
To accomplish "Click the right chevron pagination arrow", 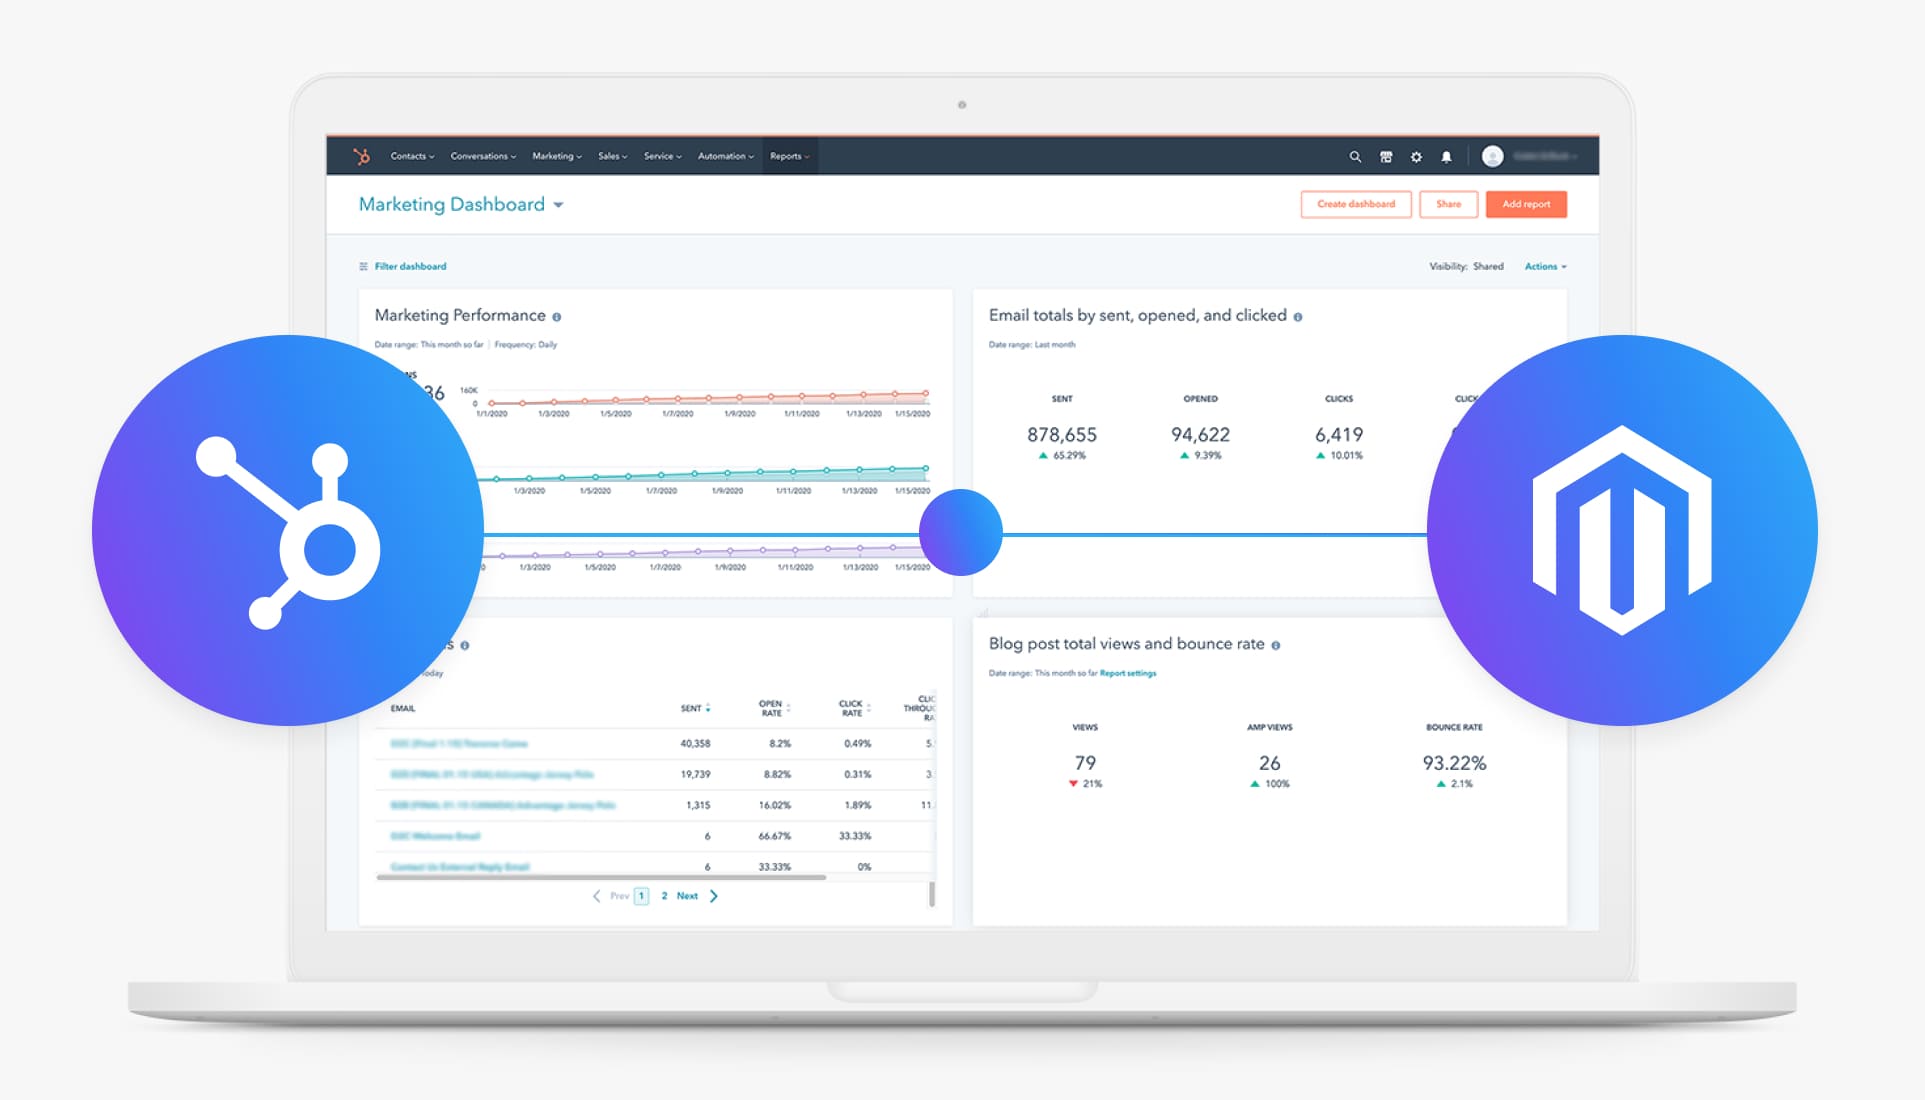I will coord(713,896).
